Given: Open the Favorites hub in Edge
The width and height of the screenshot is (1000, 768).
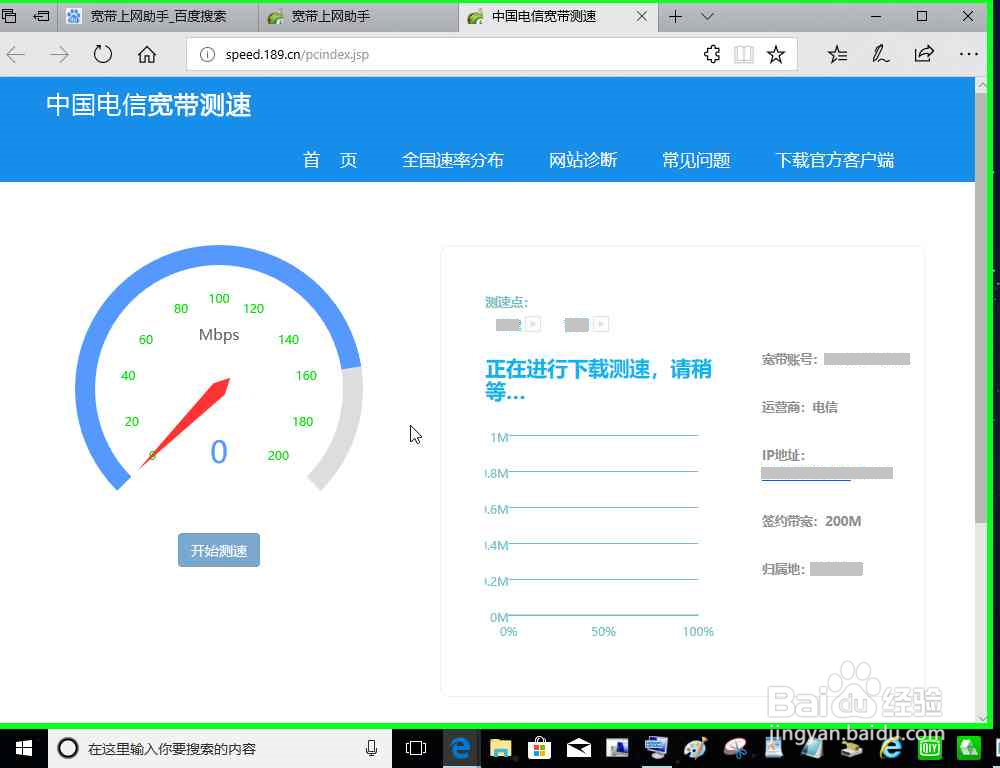Looking at the screenshot, I should pyautogui.click(x=837, y=54).
